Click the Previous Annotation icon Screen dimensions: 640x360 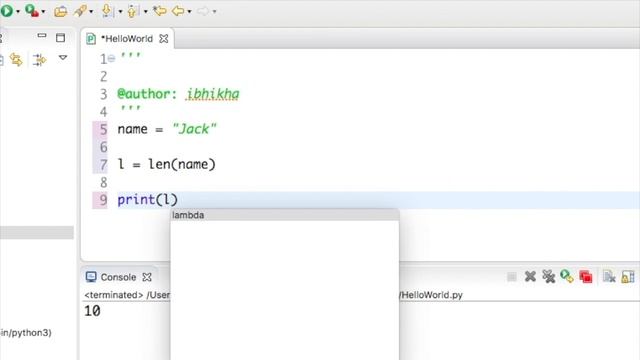point(132,11)
